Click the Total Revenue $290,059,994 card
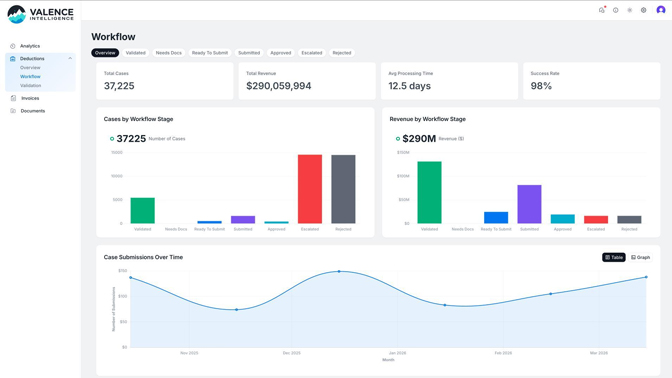The height and width of the screenshot is (378, 672). [307, 81]
